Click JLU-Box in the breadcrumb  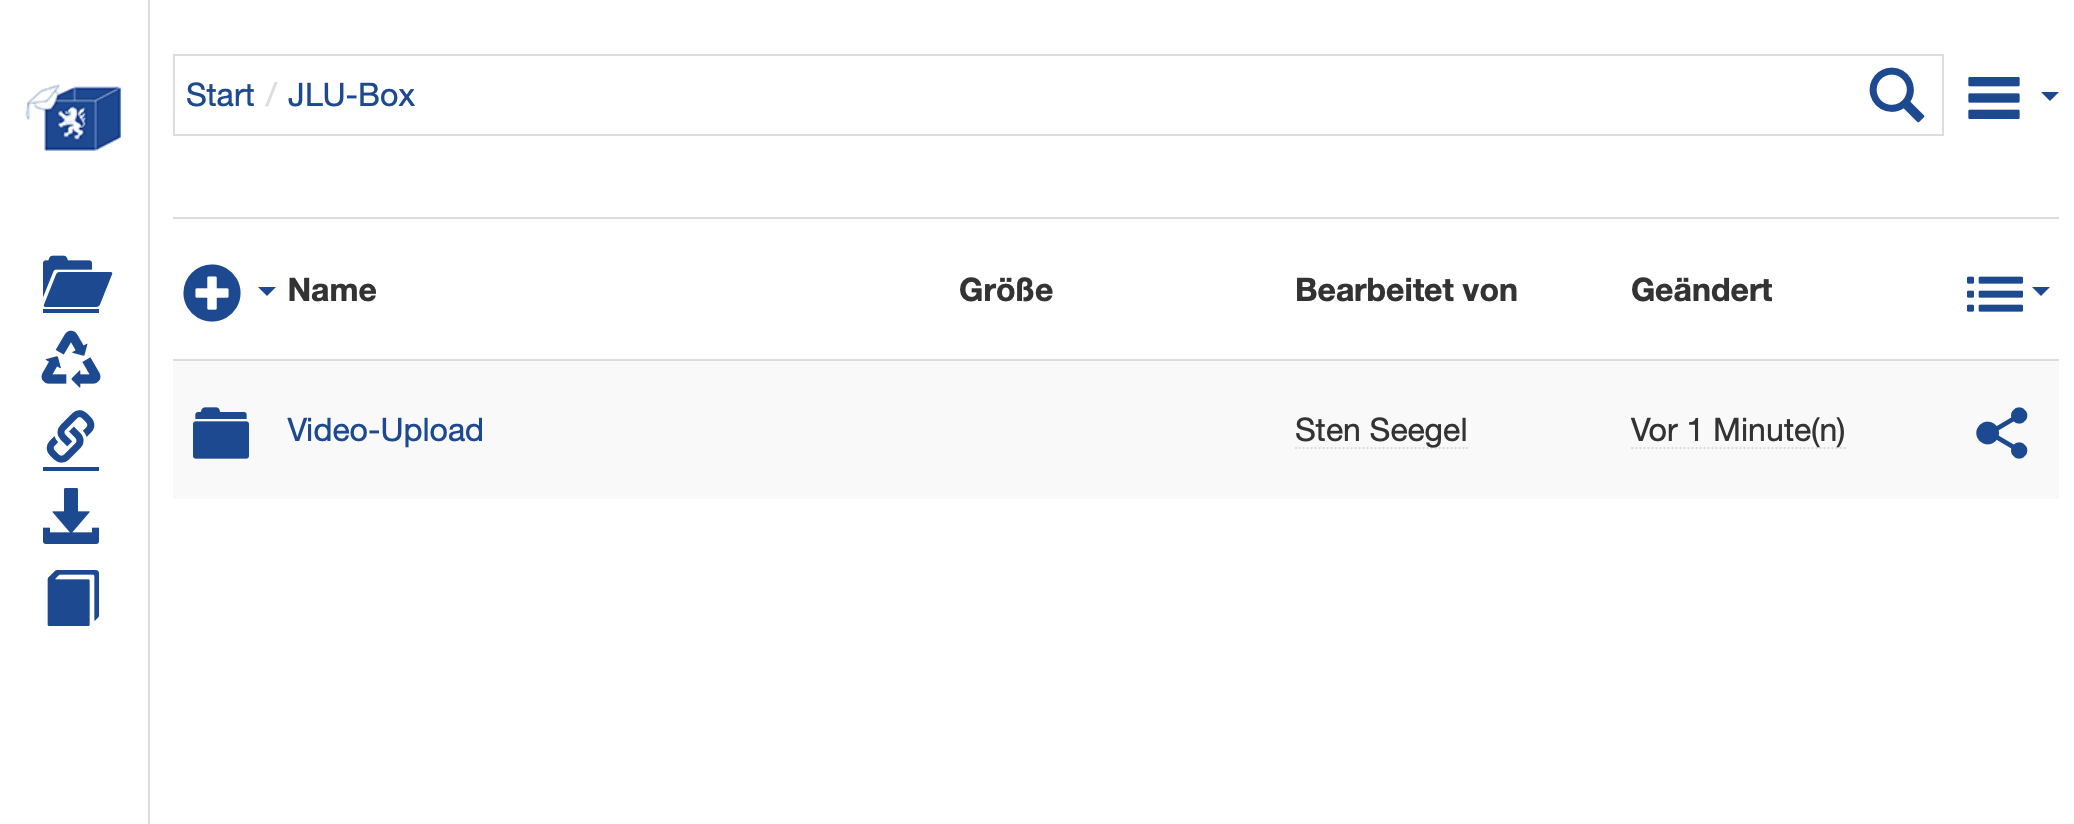click(x=351, y=95)
